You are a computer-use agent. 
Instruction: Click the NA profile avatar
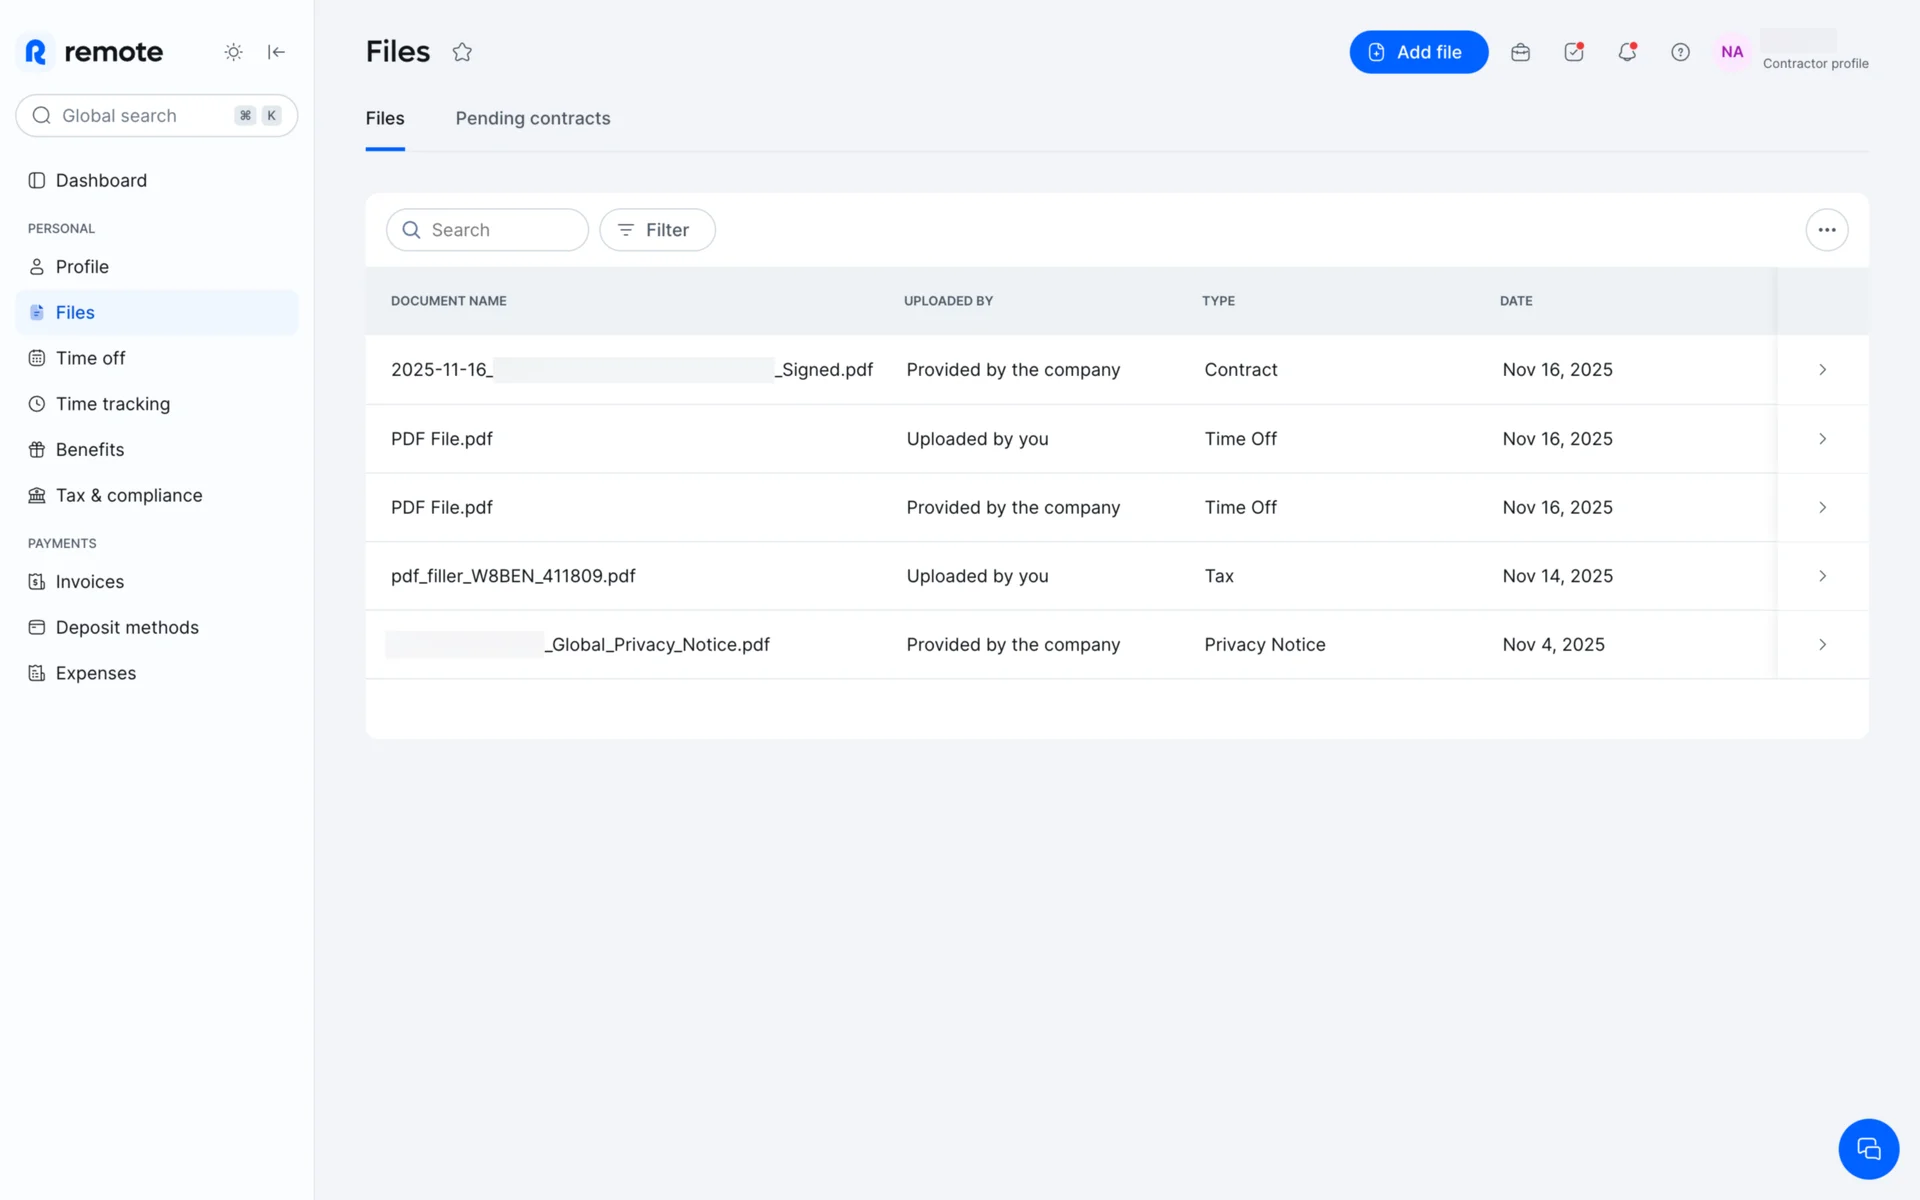[1732, 52]
